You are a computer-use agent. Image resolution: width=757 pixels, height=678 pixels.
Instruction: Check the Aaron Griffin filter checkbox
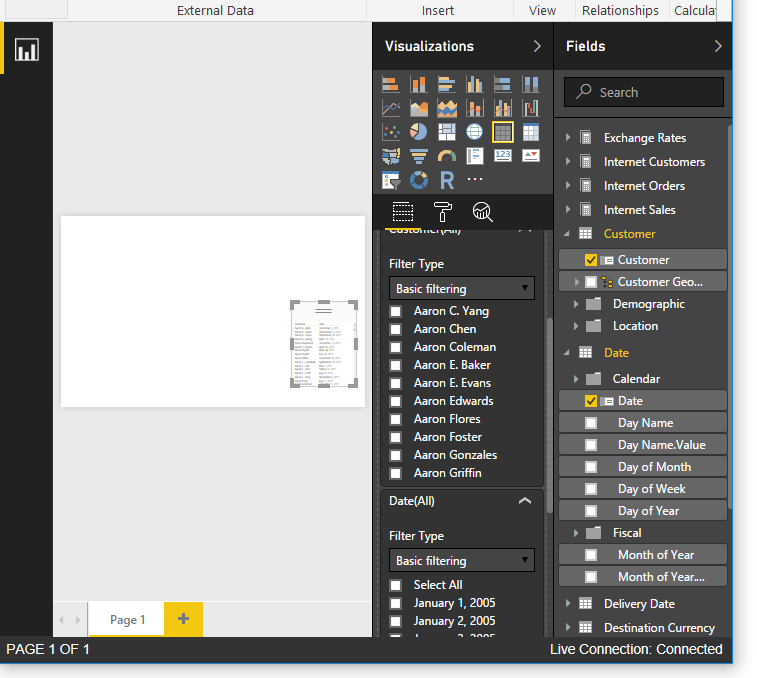395,473
